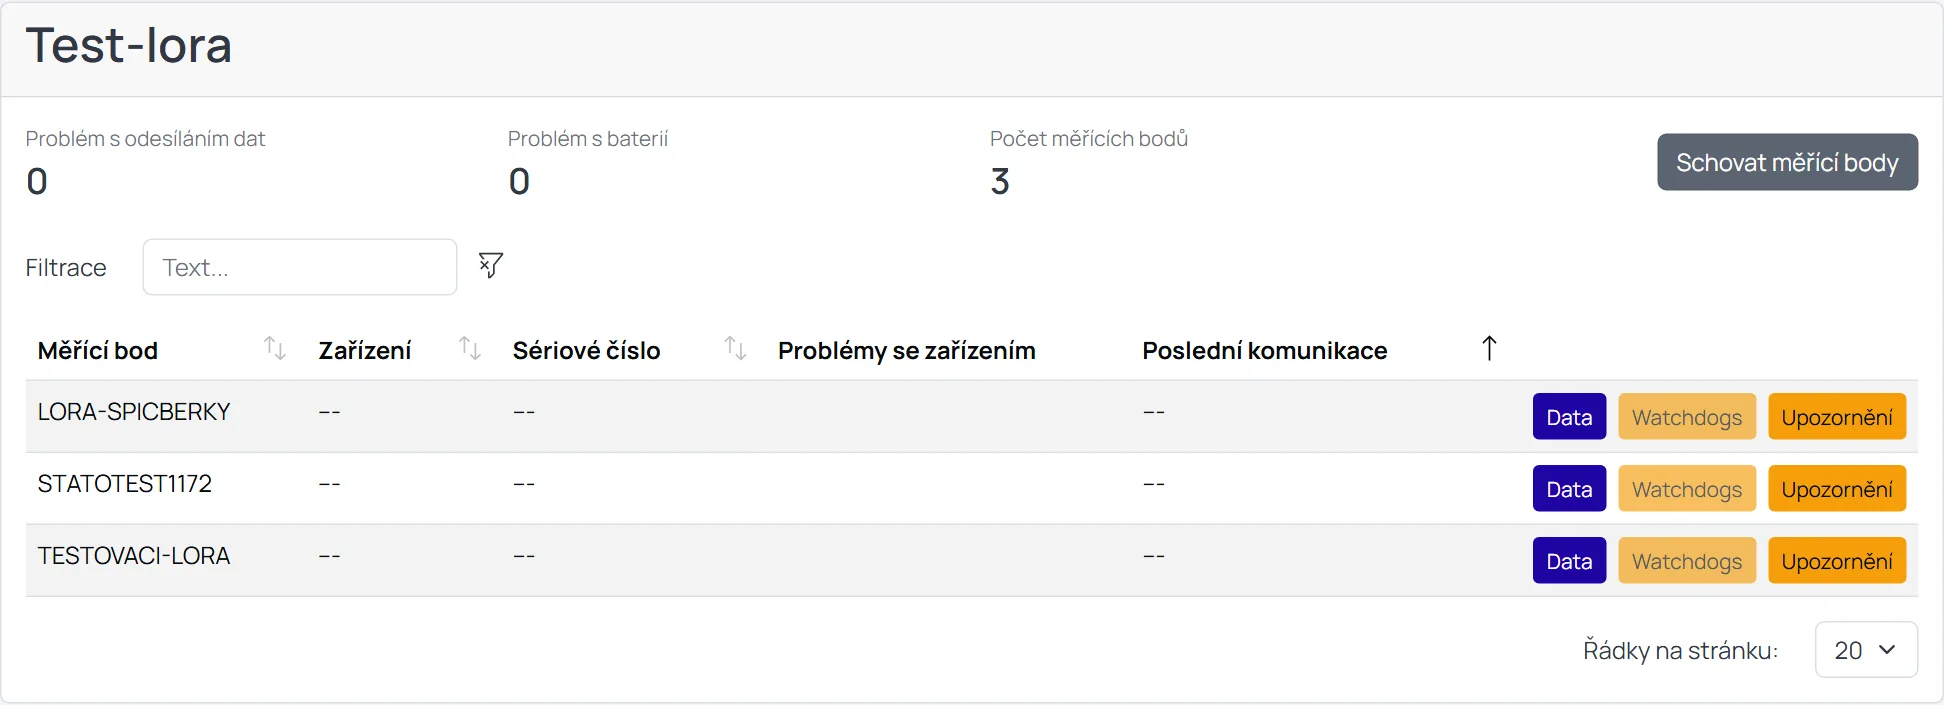Select the LORA-SPICBERKY measuring point row
This screenshot has width=1944, height=705.
click(972, 416)
